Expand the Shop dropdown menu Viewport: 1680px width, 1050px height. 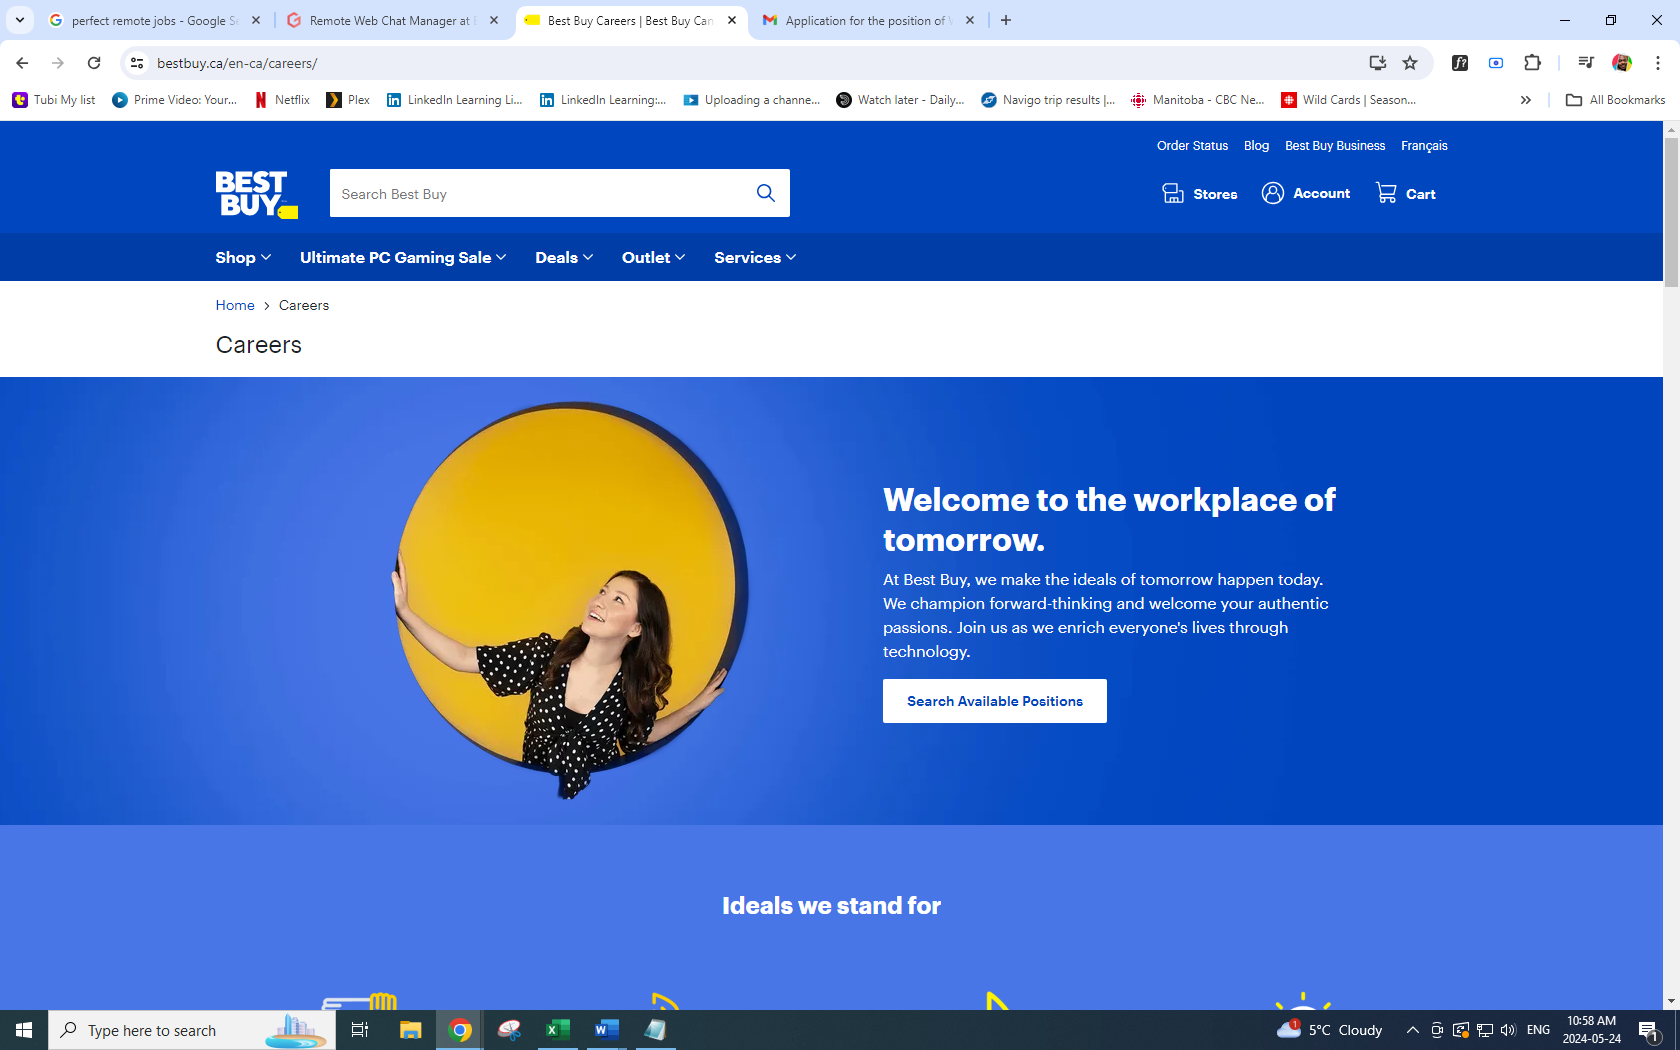coord(243,257)
